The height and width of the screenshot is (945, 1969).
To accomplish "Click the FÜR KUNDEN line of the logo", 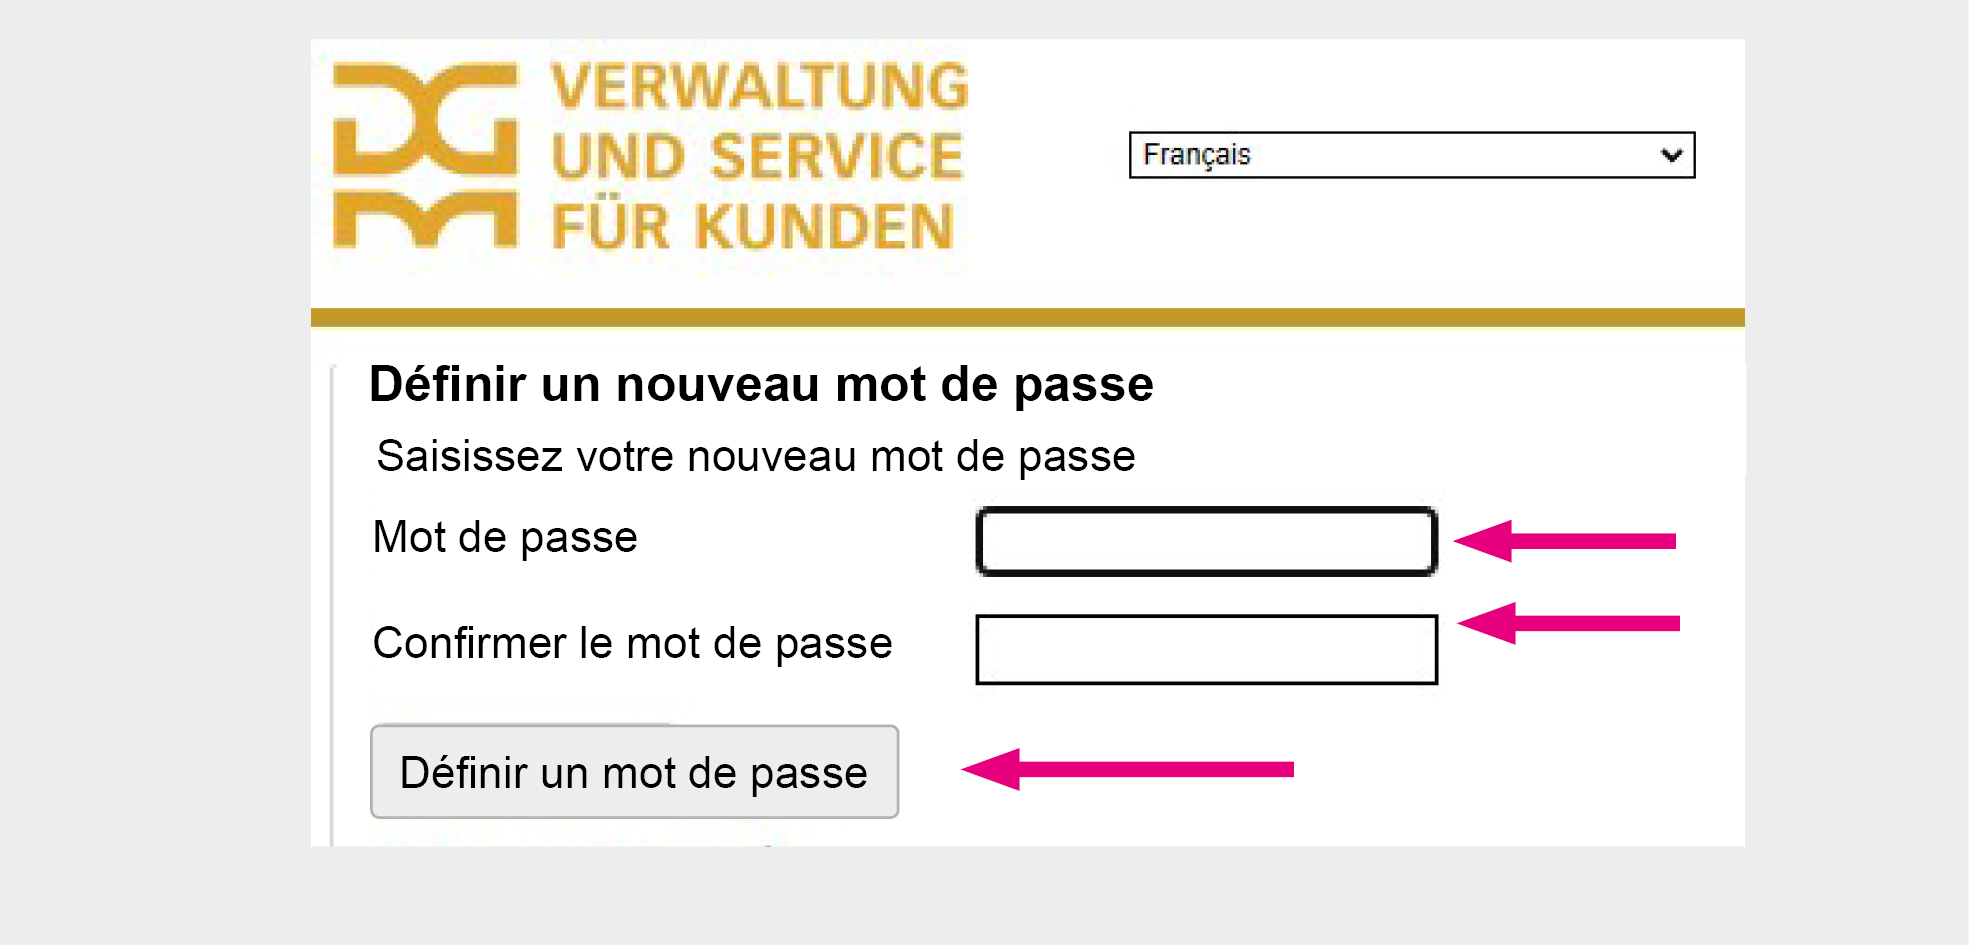I will click(753, 227).
